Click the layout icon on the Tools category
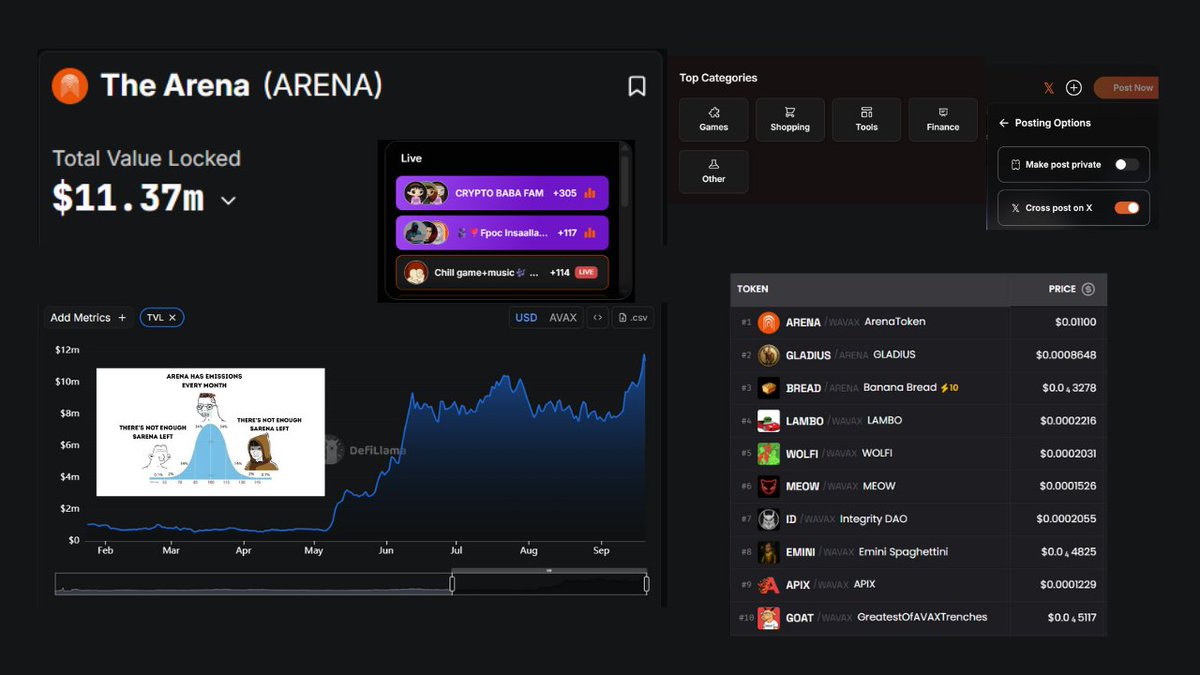Image resolution: width=1200 pixels, height=675 pixels. point(867,112)
